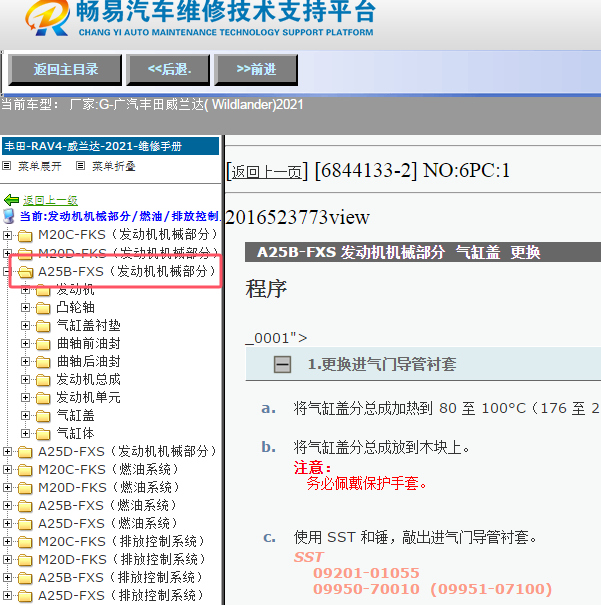Select 凸轮轴 tree label
This screenshot has height=605, width=601.
tap(75, 308)
